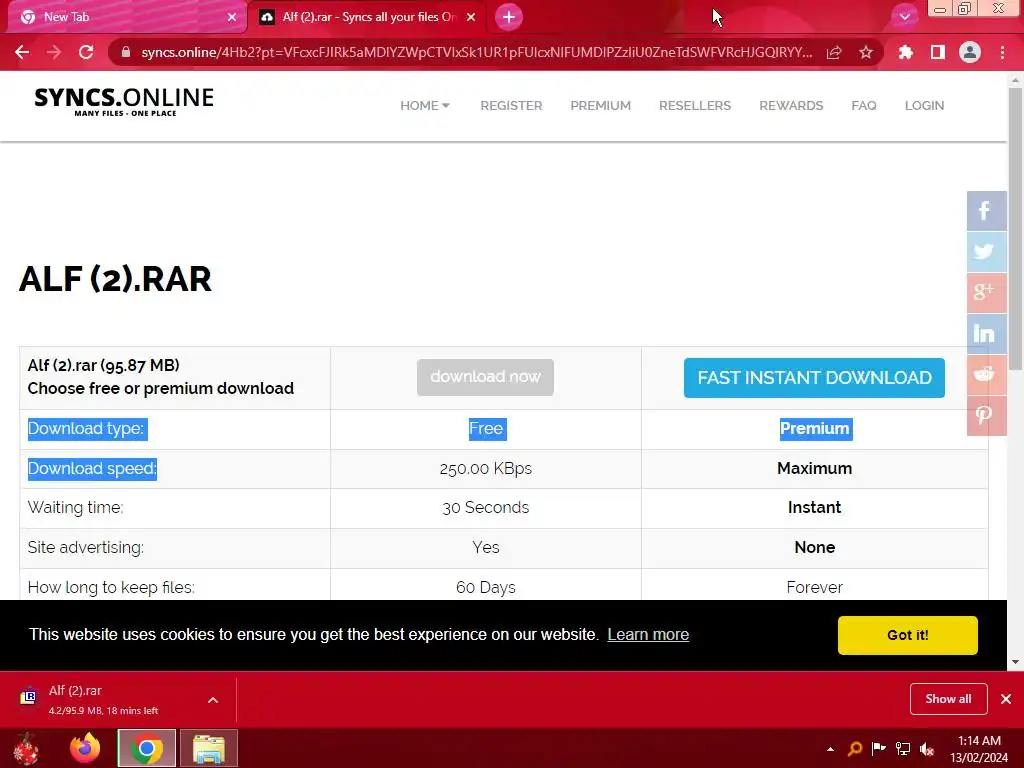Open the Alf (2).rar download file icon

click(28, 697)
